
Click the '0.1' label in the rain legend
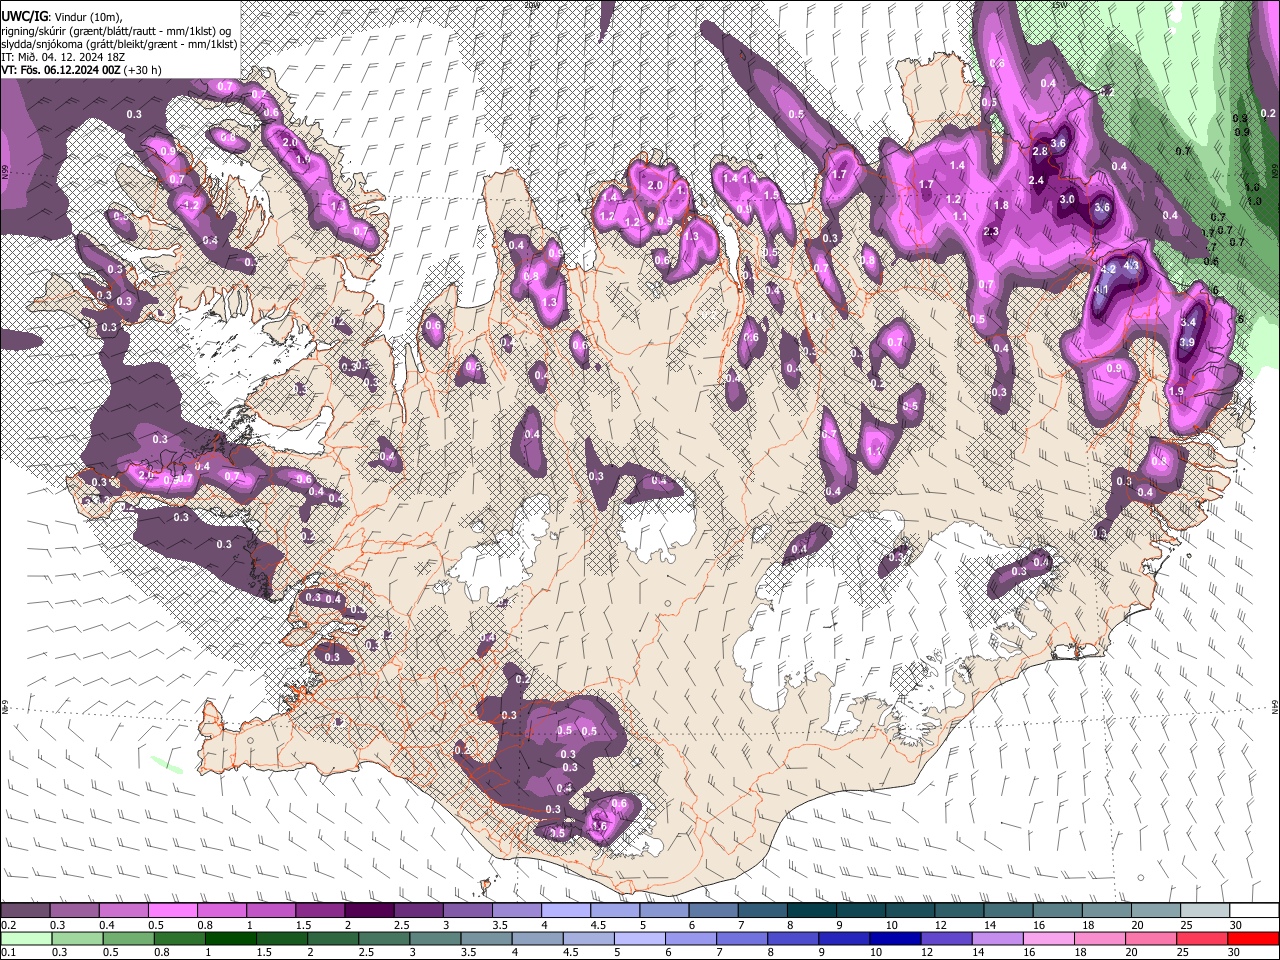click(x=9, y=953)
